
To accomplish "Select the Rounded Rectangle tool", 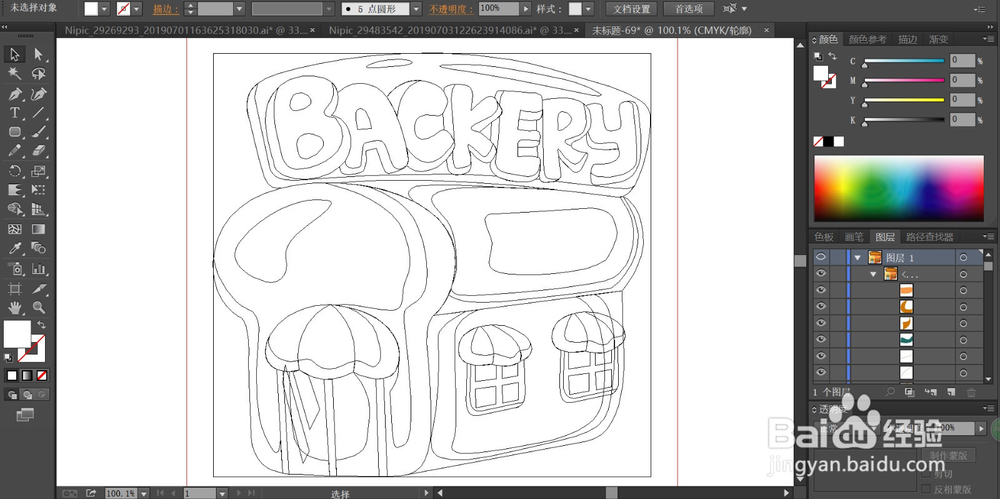I will coord(15,132).
